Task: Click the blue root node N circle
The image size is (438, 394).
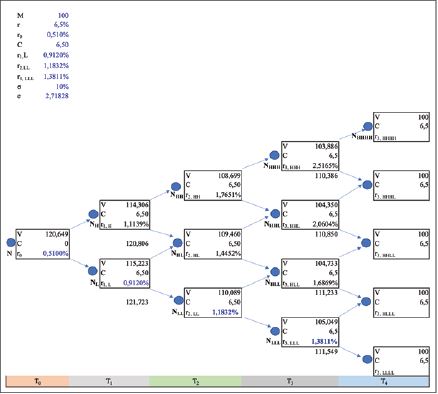Action: 11,243
